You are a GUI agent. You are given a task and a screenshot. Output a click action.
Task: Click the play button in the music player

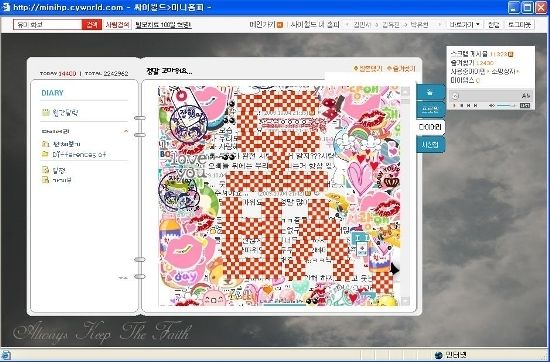click(x=455, y=106)
